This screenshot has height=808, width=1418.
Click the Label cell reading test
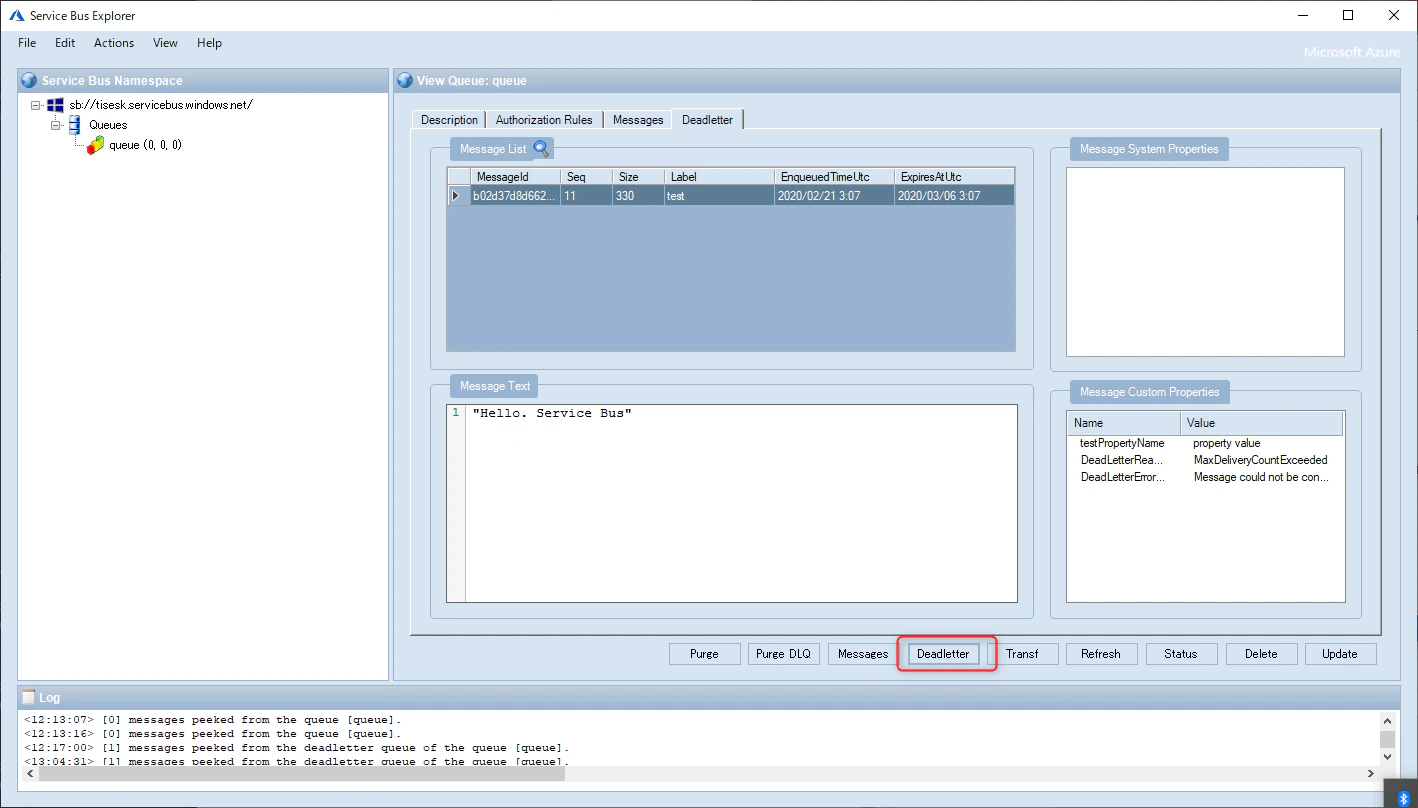click(x=719, y=196)
